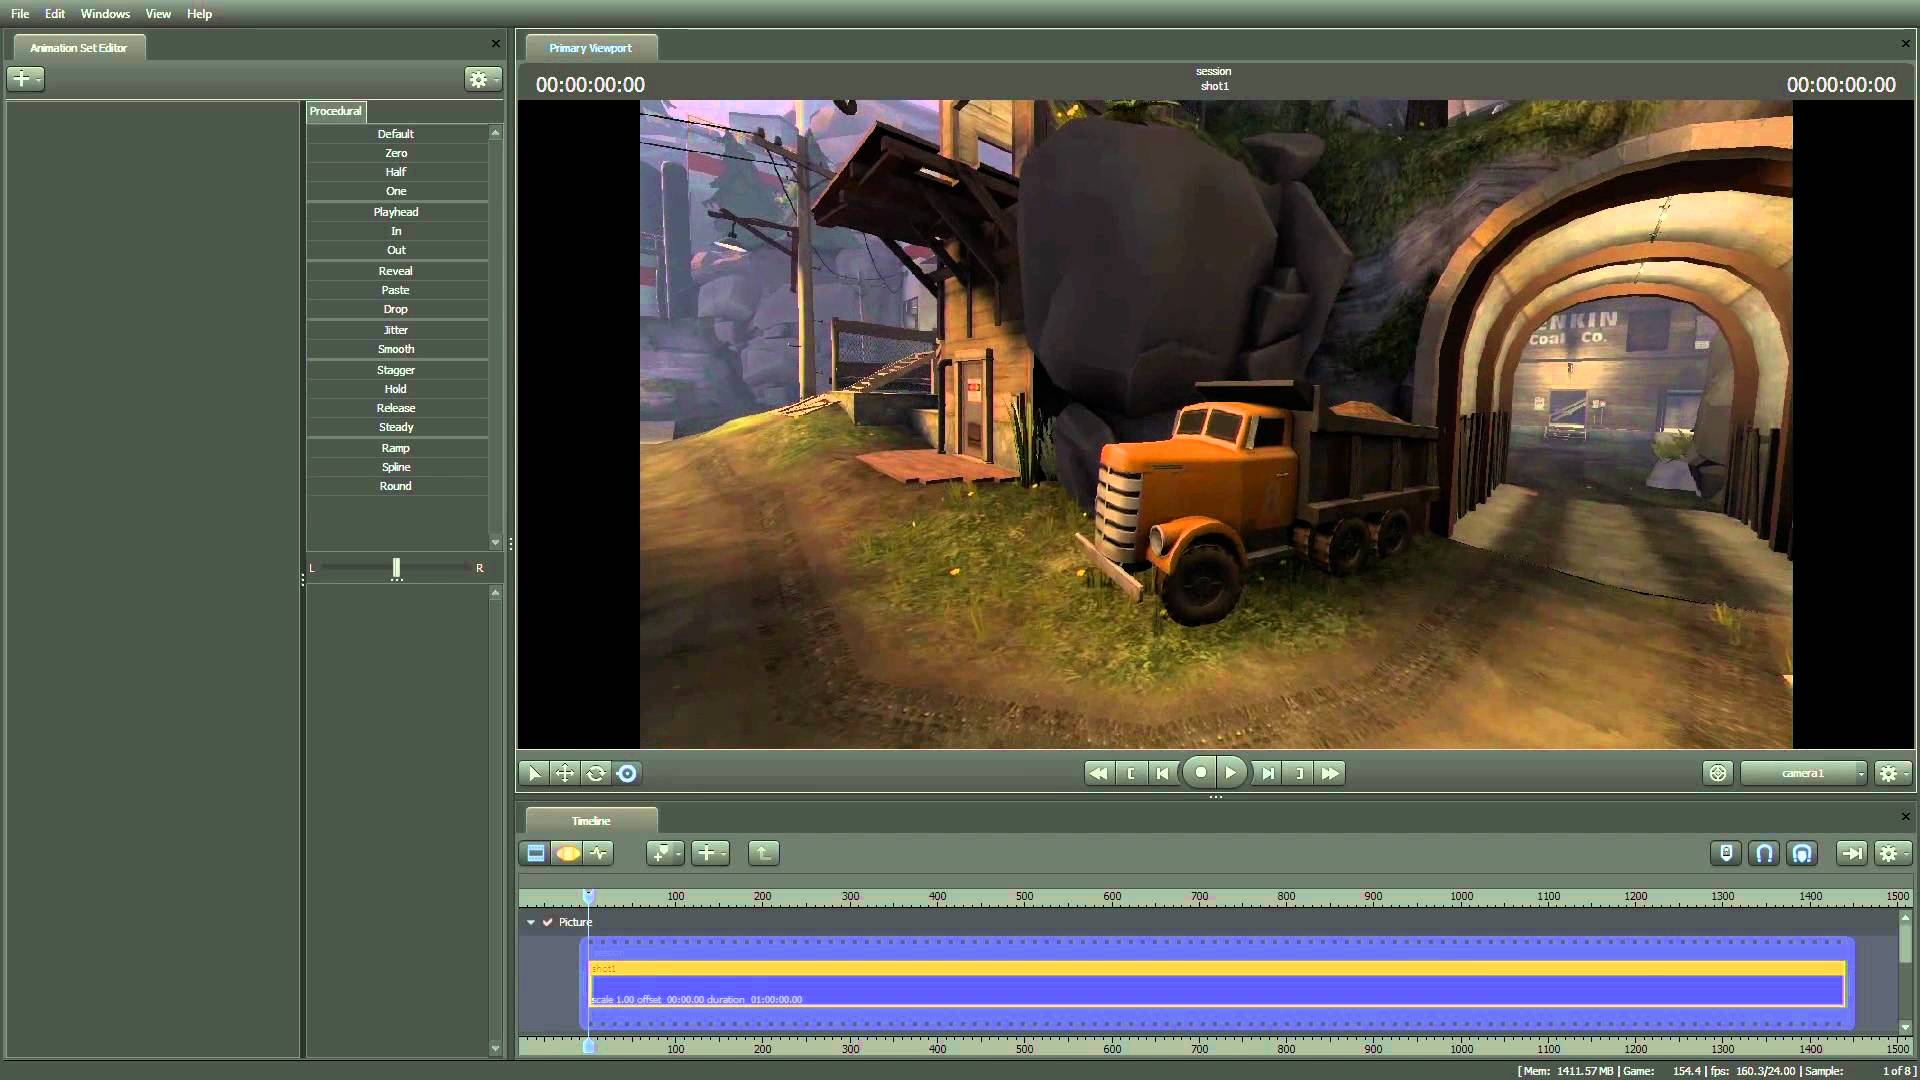
Task: Open the Graph Editor mode
Action: click(598, 853)
